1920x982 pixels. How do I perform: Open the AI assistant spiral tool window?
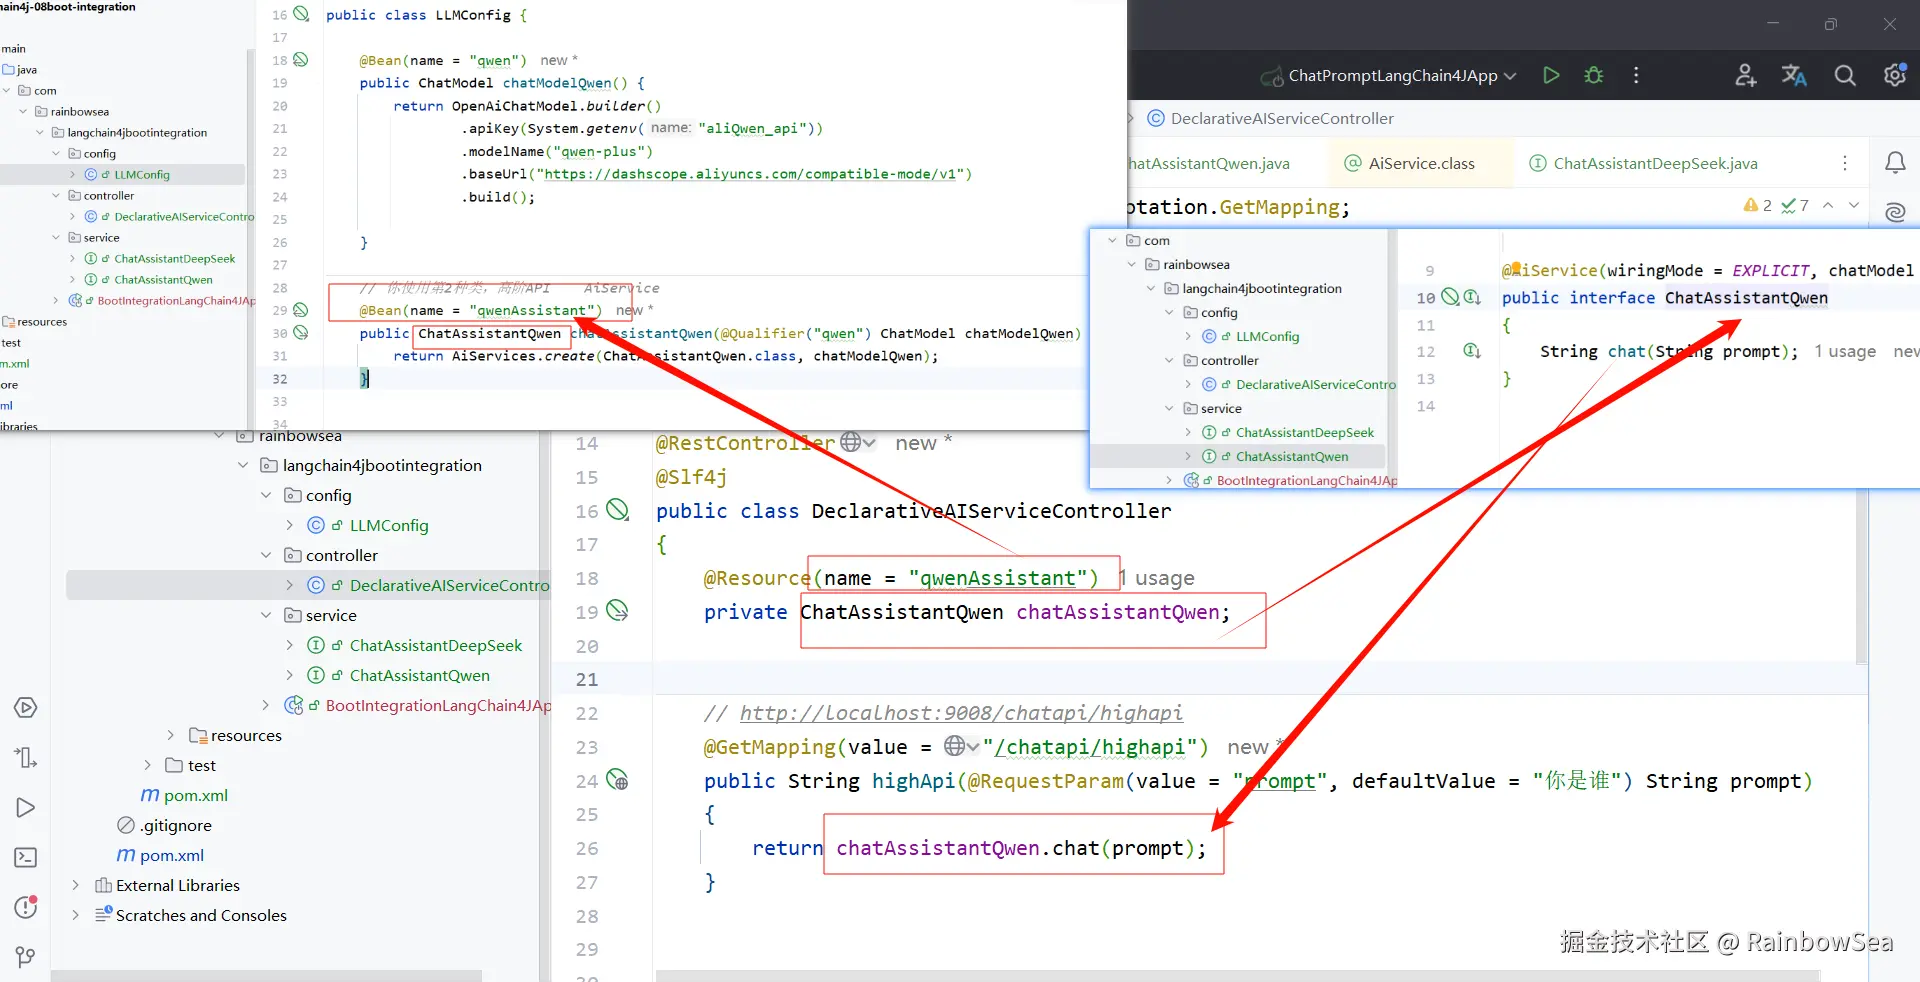(1895, 212)
